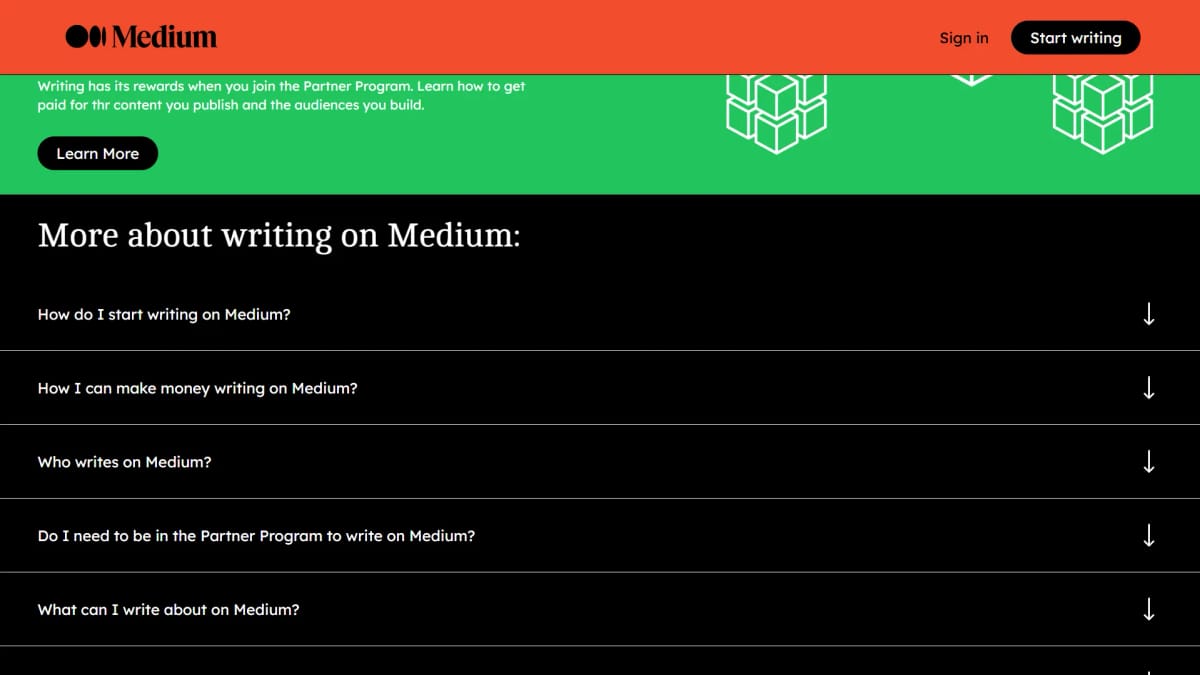Open 'Do I need to be in the Partner Program' text
This screenshot has height=675, width=1200.
tap(256, 536)
